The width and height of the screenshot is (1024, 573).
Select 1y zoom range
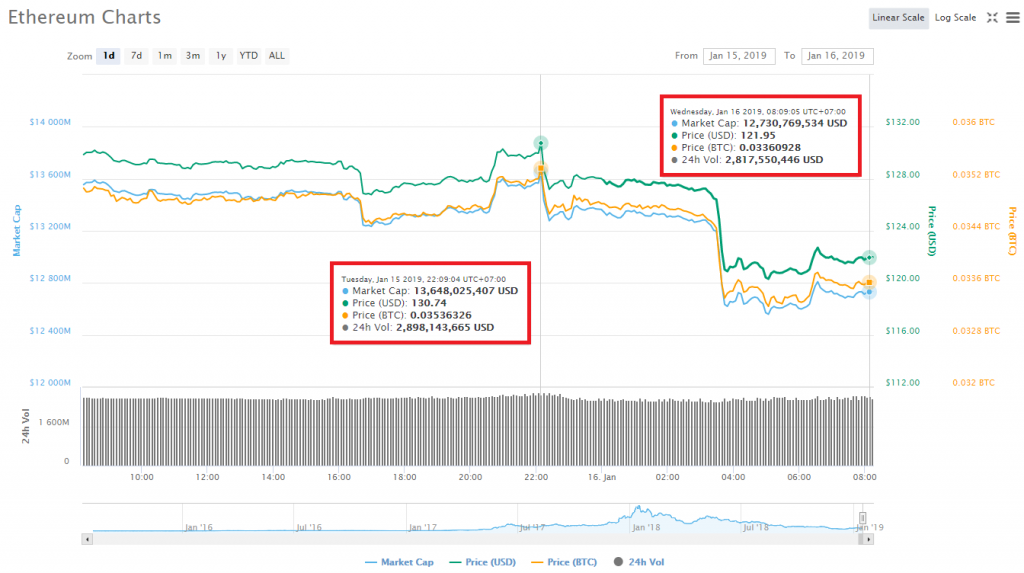pyautogui.click(x=221, y=56)
